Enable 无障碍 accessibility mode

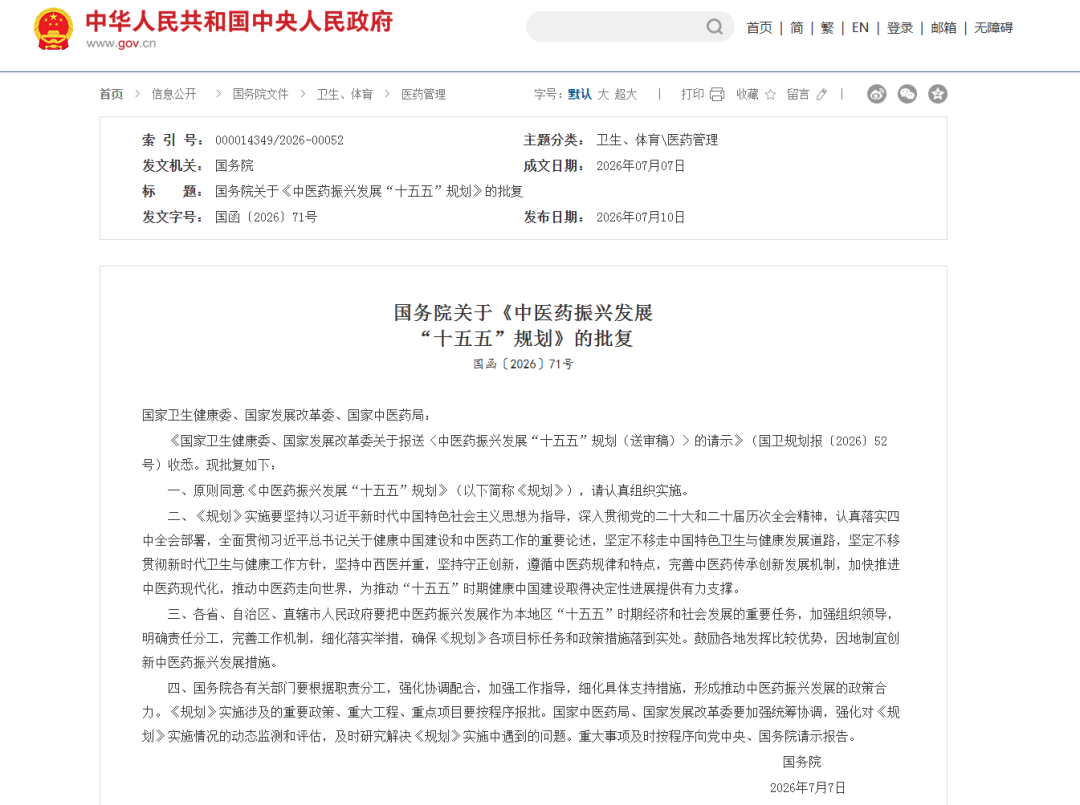pos(993,28)
